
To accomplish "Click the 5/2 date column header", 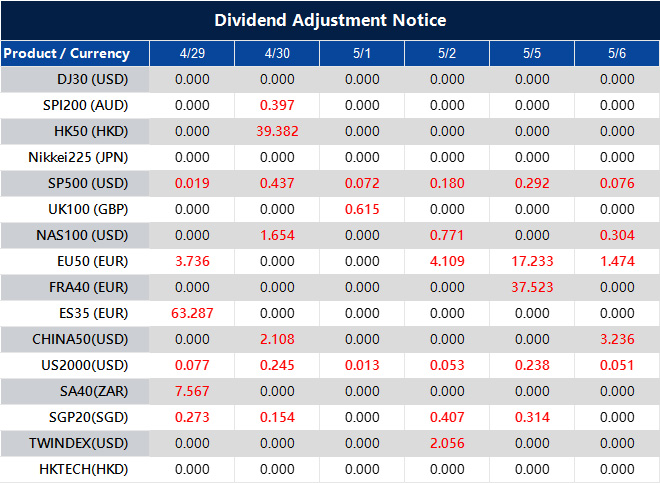I will coord(447,53).
